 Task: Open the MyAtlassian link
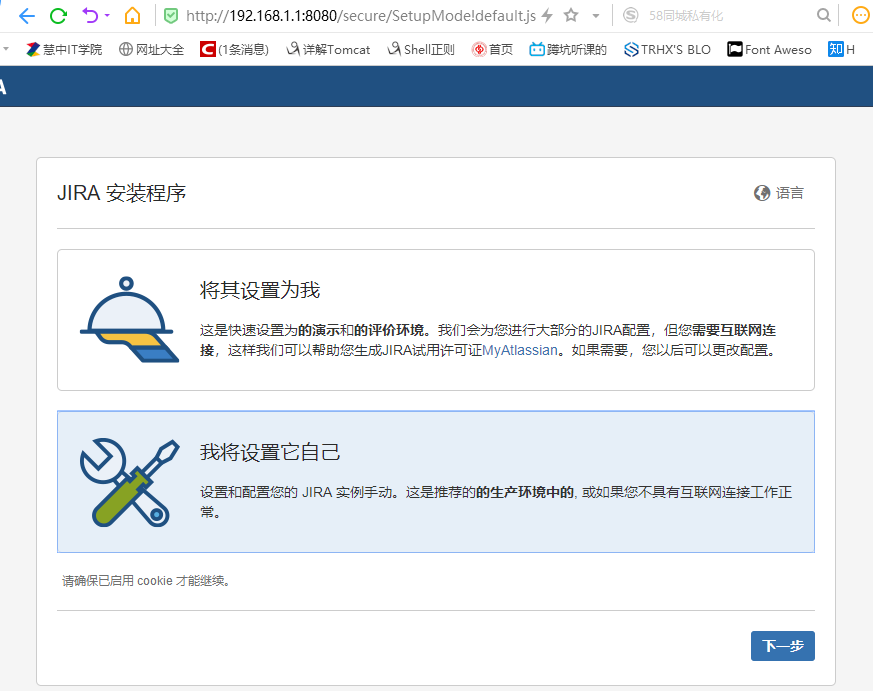pyautogui.click(x=519, y=350)
